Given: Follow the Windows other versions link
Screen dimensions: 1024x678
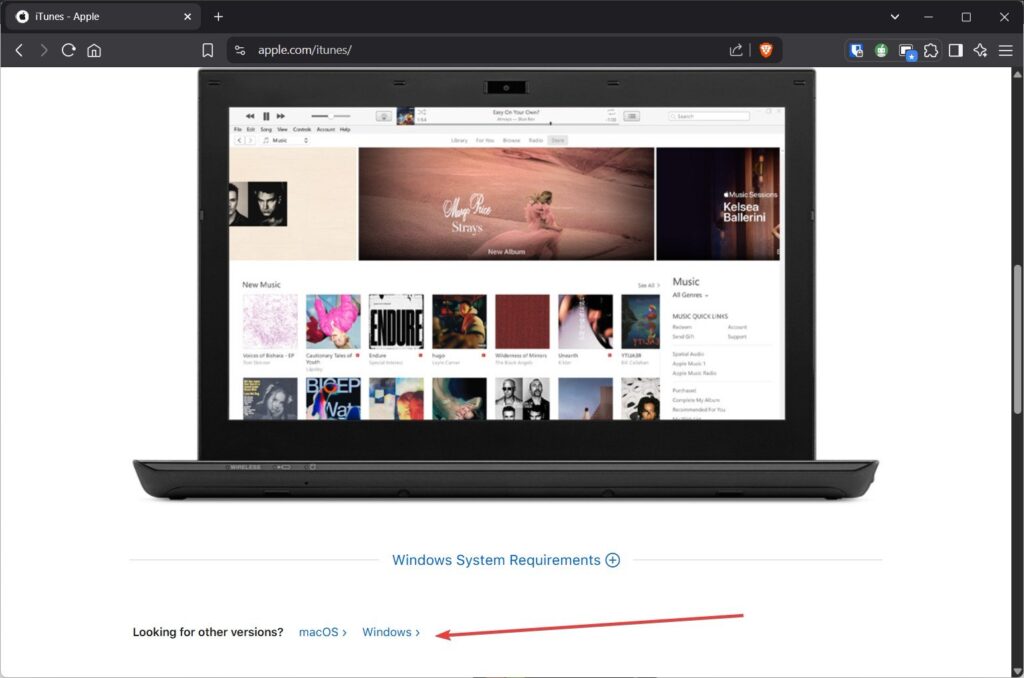Looking at the screenshot, I should pos(391,632).
